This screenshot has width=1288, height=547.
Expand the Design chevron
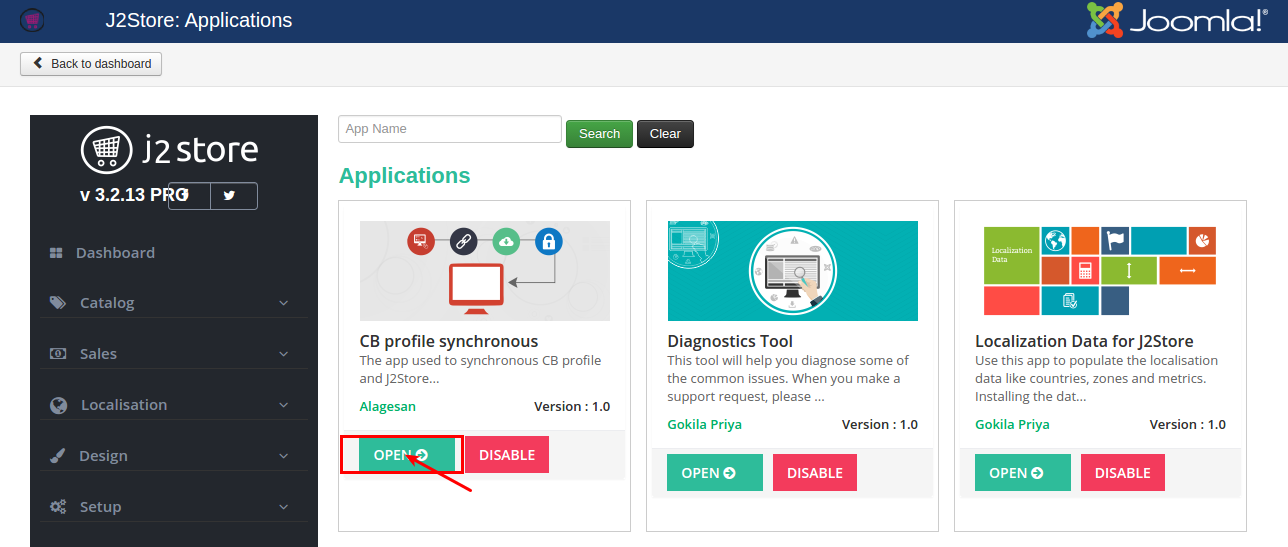point(284,456)
